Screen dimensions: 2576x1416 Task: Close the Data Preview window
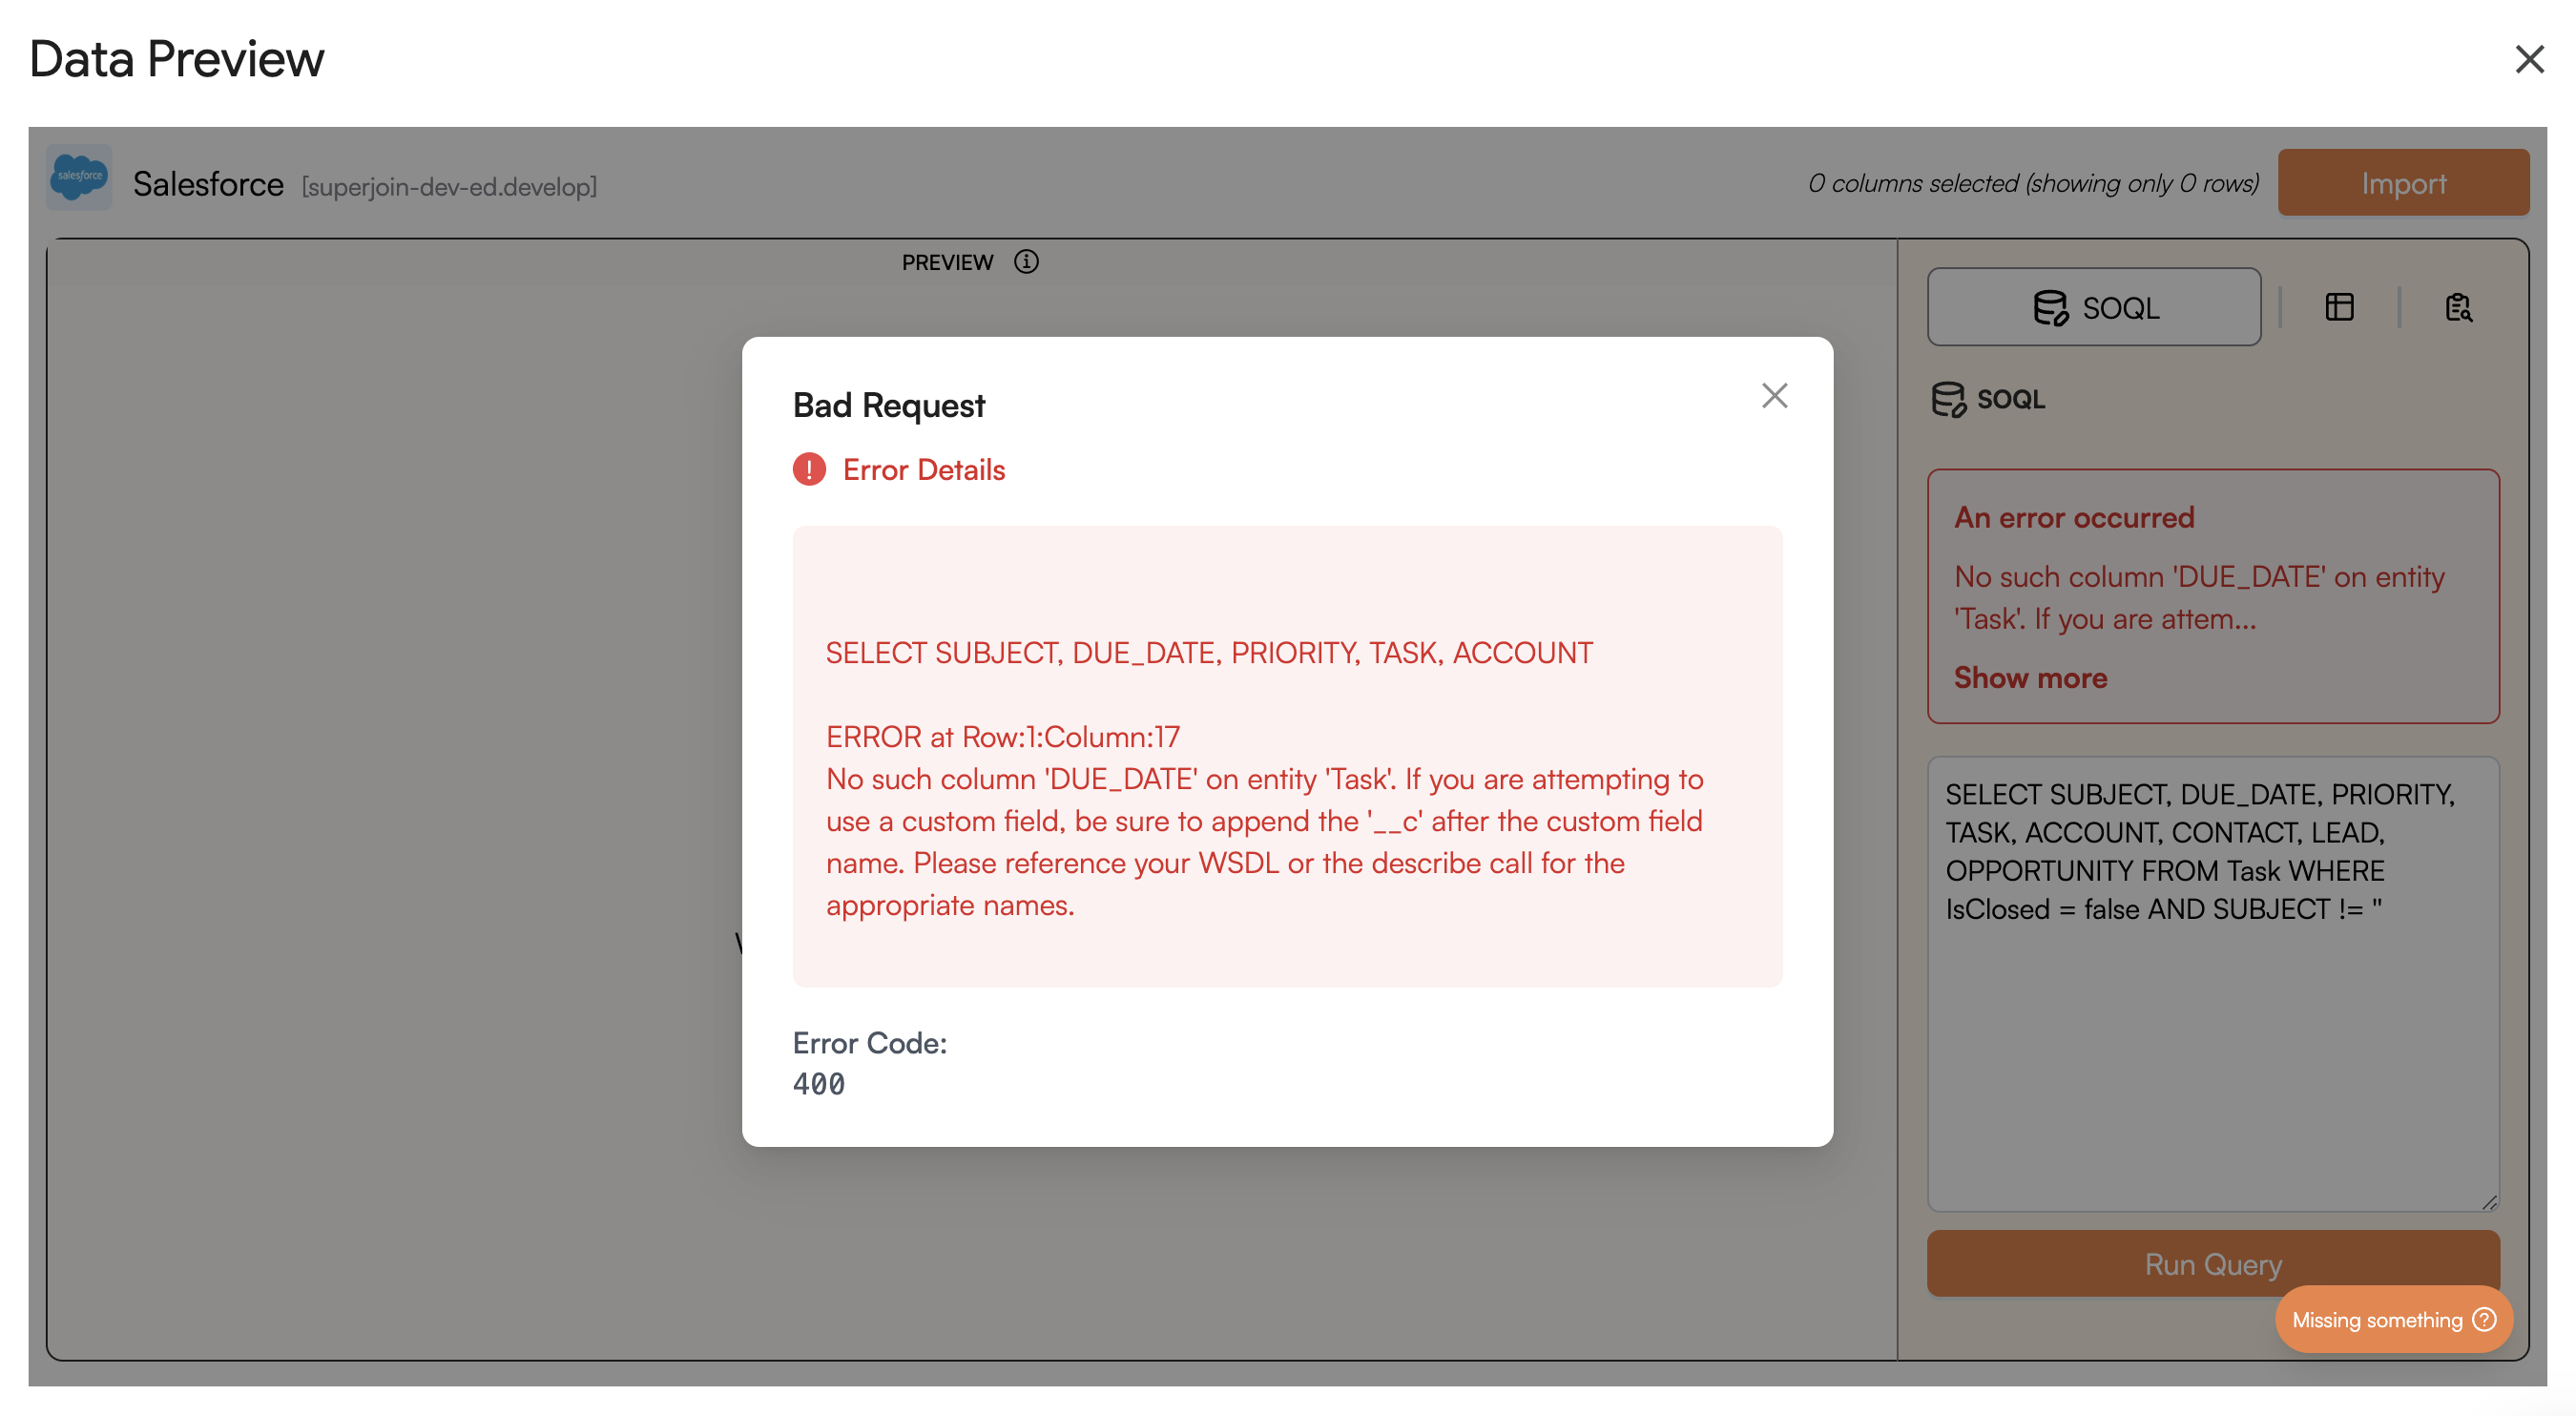click(2529, 59)
